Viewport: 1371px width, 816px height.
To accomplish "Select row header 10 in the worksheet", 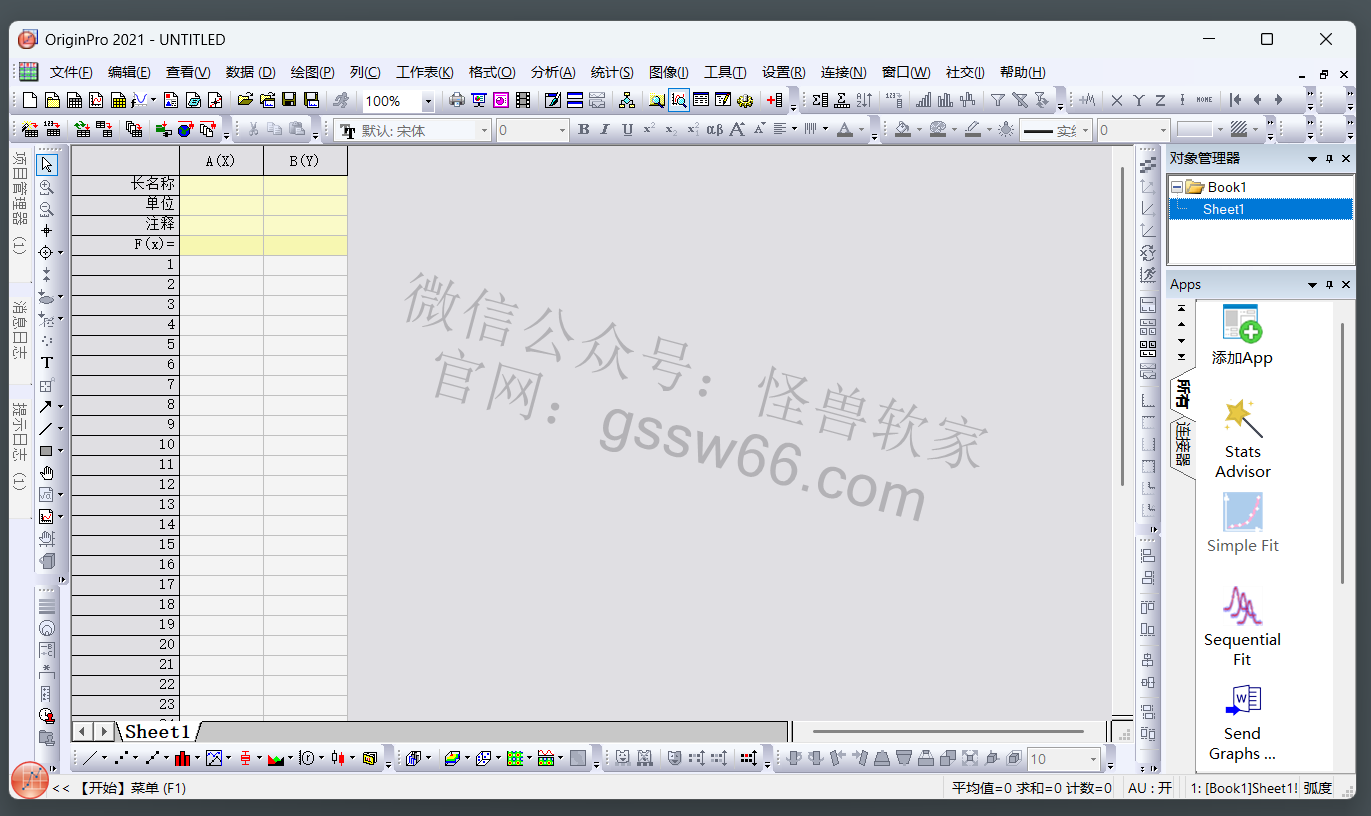I will click(125, 445).
